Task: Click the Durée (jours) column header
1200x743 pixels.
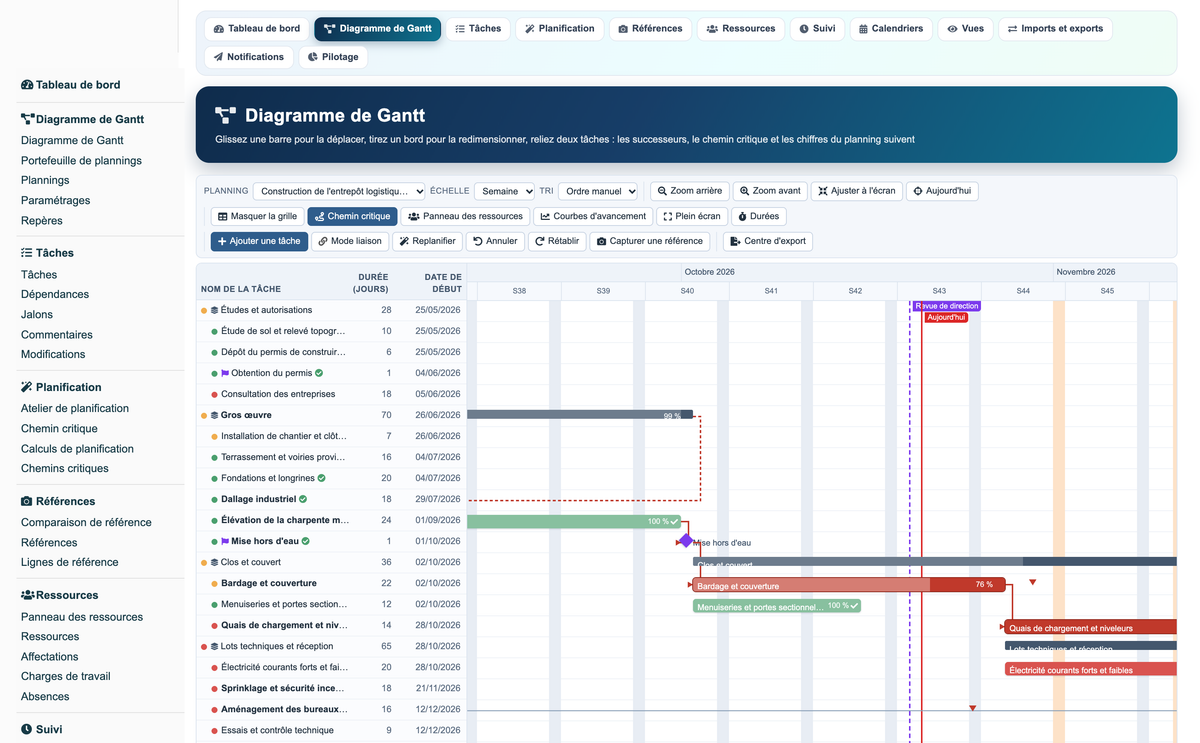Action: 371,283
